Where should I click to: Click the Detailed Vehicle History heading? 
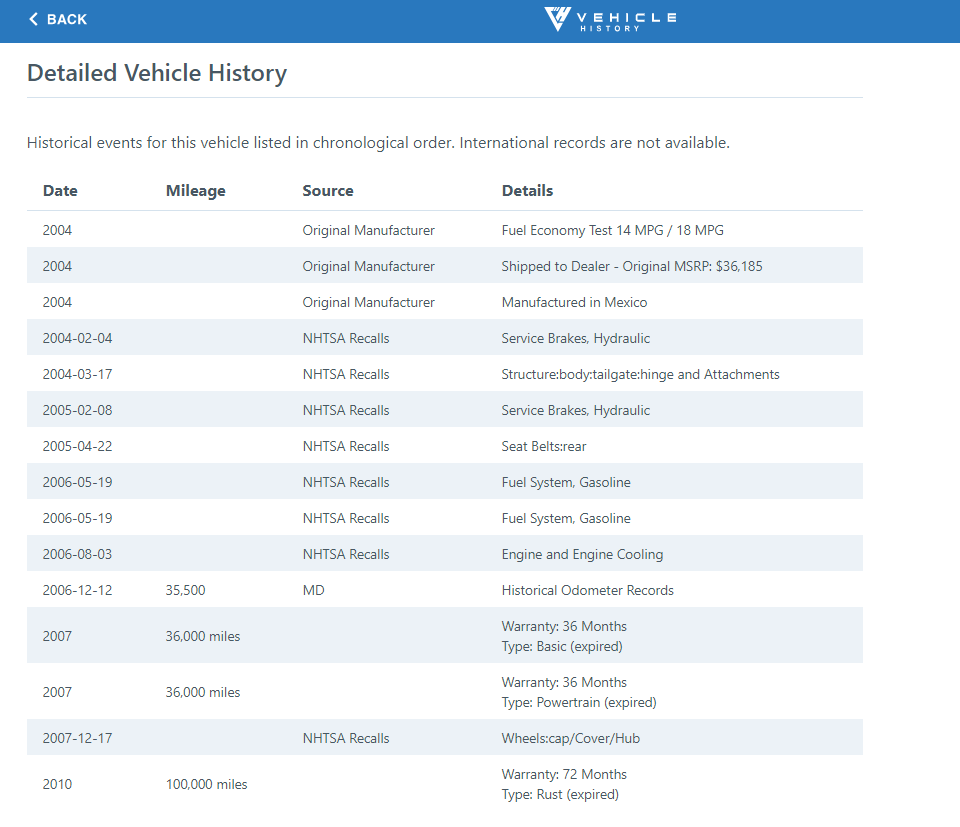[156, 72]
